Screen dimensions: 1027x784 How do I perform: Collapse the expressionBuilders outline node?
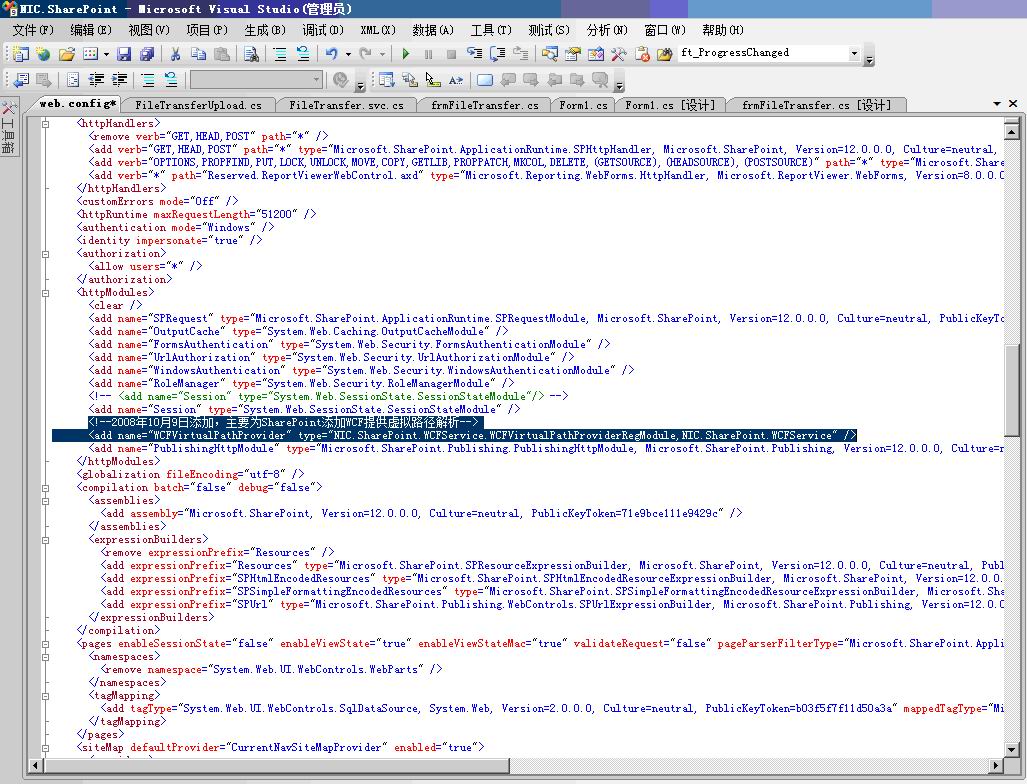(46, 540)
